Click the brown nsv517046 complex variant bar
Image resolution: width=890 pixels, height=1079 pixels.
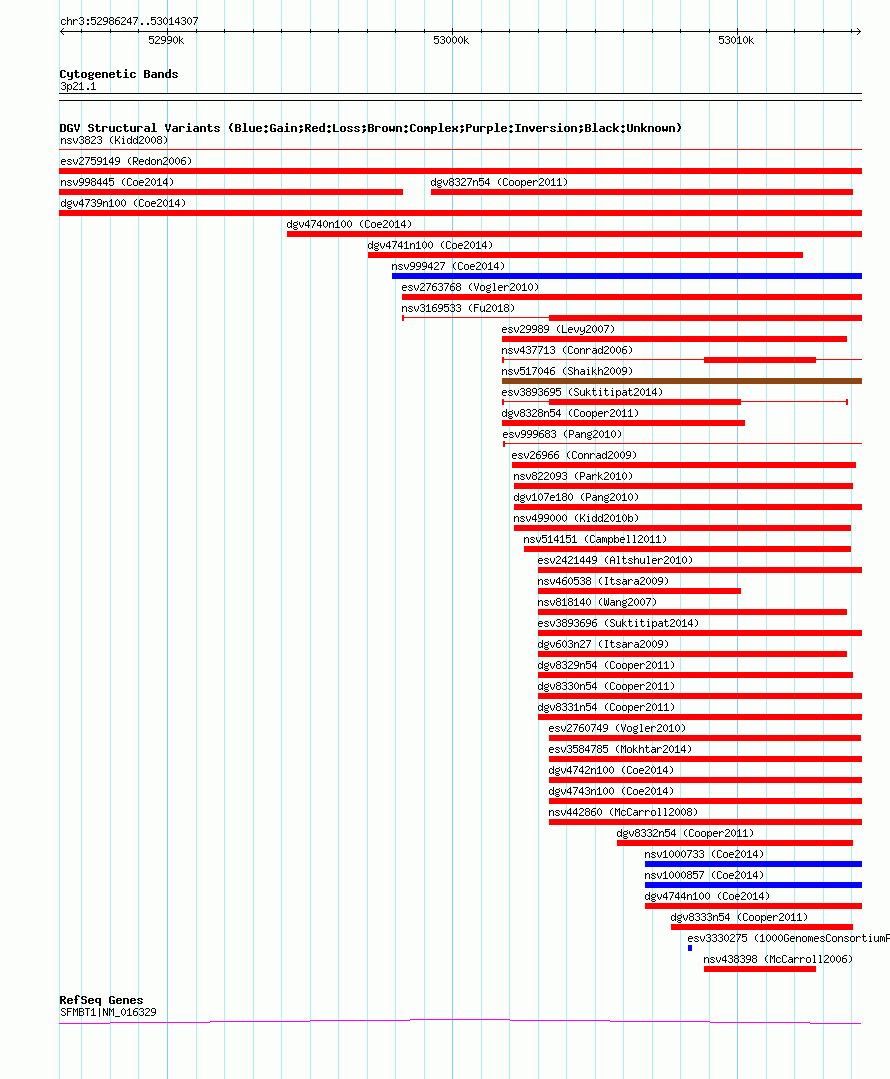click(x=681, y=381)
